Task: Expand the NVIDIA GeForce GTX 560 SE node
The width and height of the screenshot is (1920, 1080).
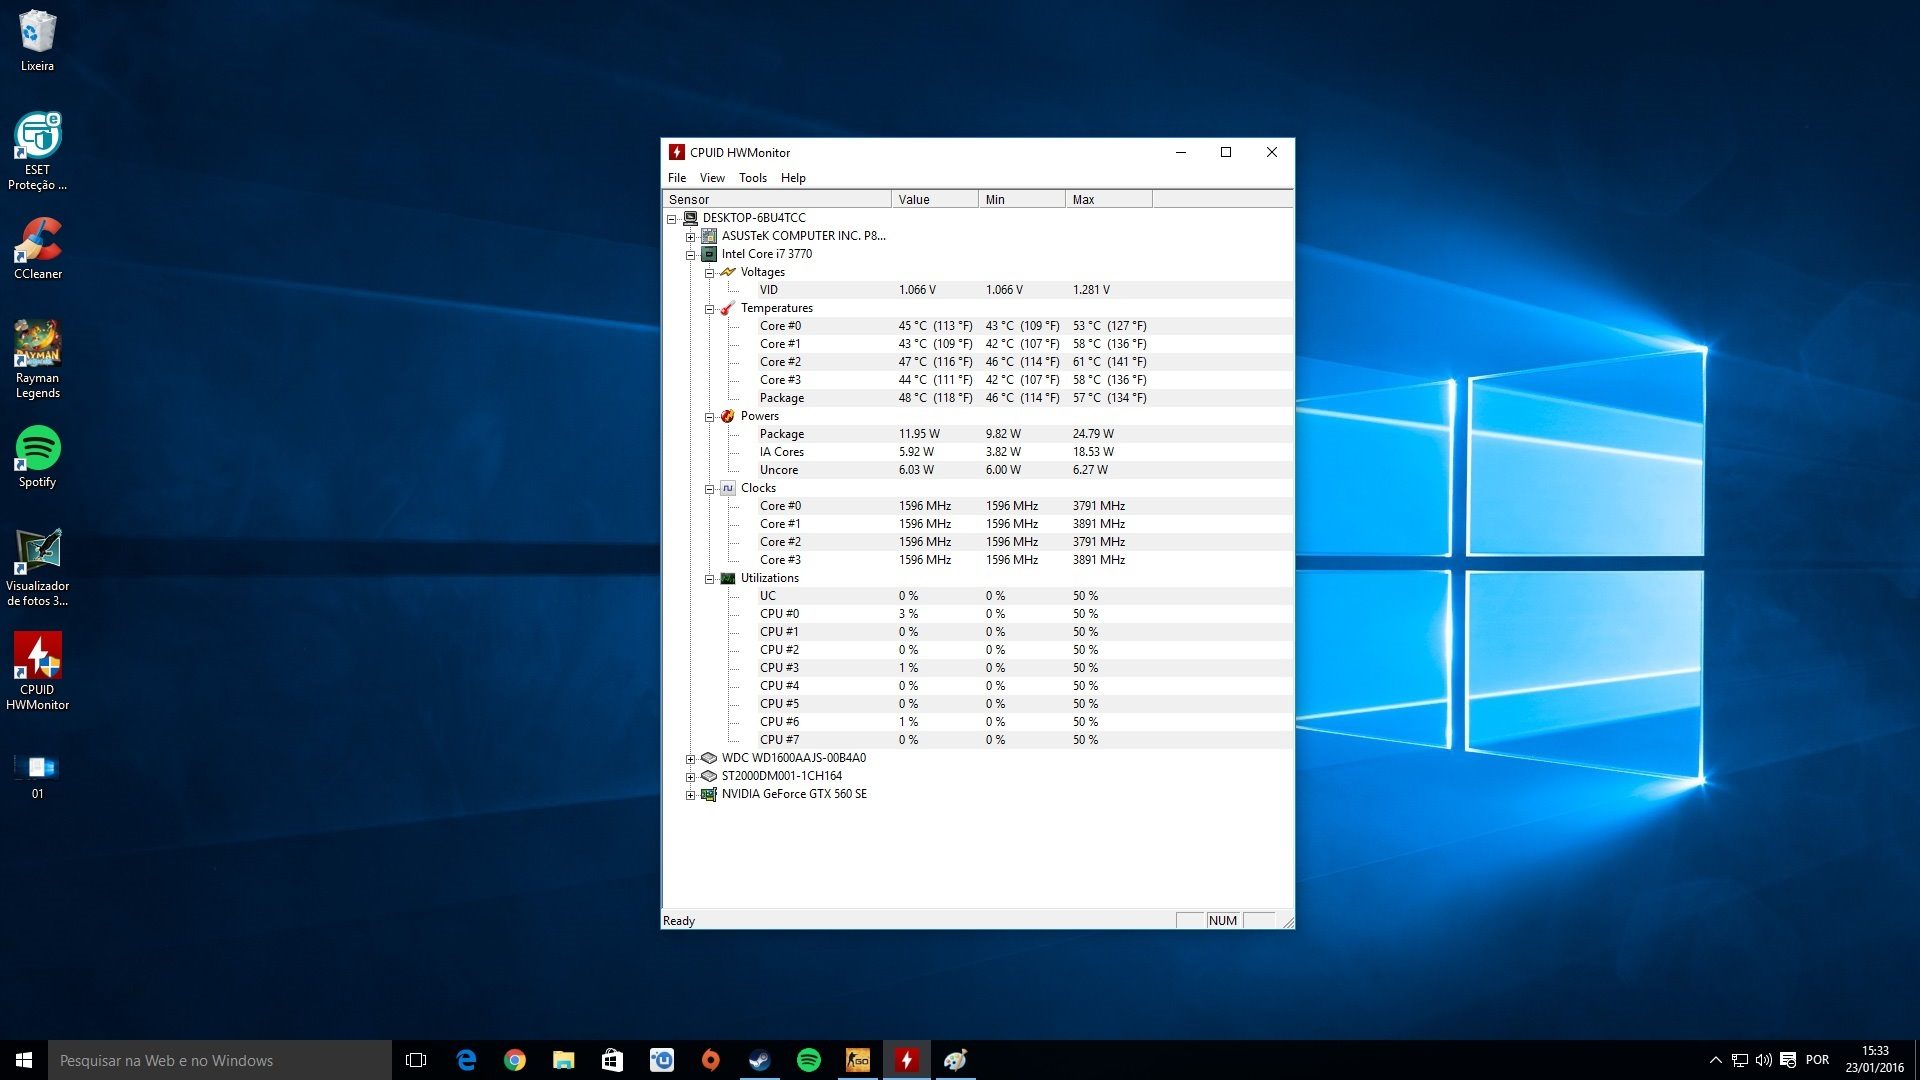Action: [690, 795]
